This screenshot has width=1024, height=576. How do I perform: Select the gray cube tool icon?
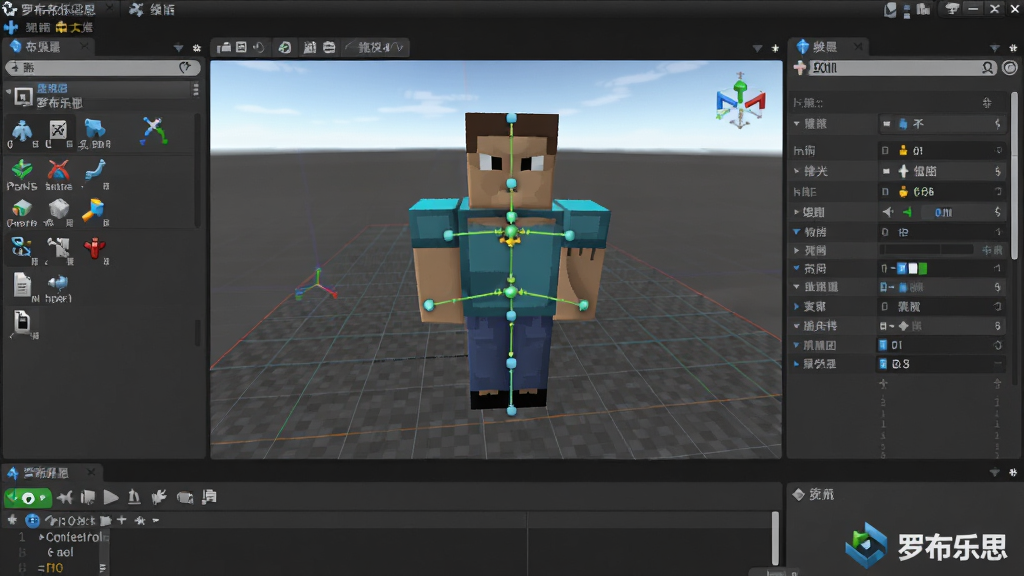point(59,209)
